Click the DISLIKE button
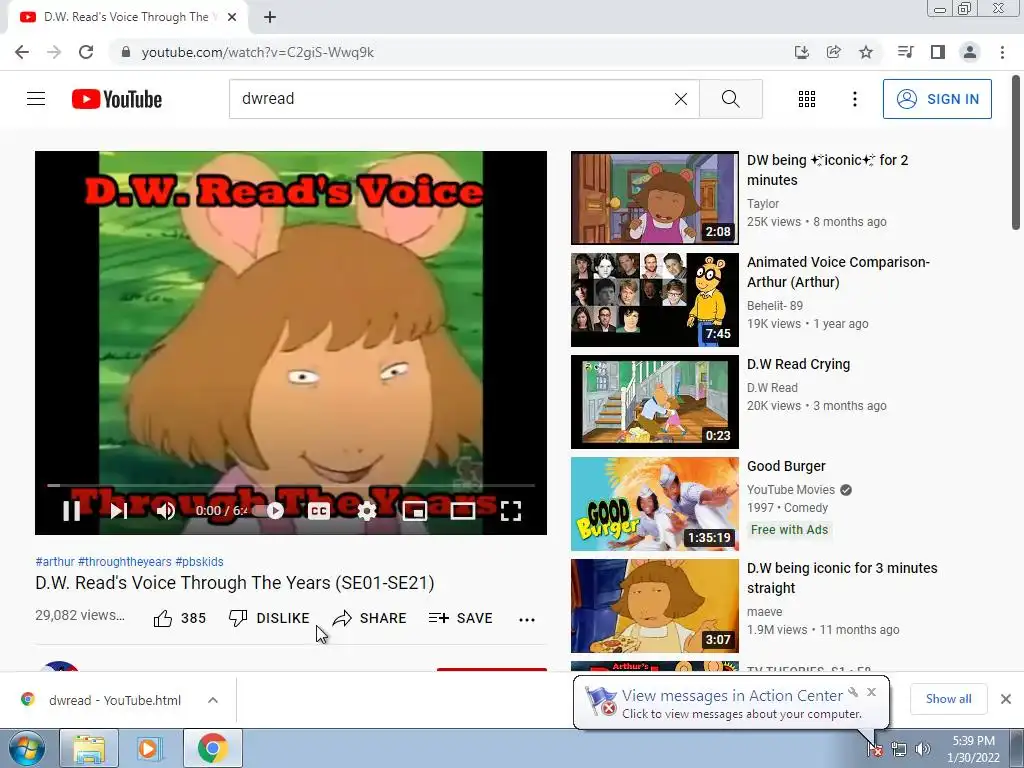Image resolution: width=1024 pixels, height=768 pixels. (x=269, y=618)
